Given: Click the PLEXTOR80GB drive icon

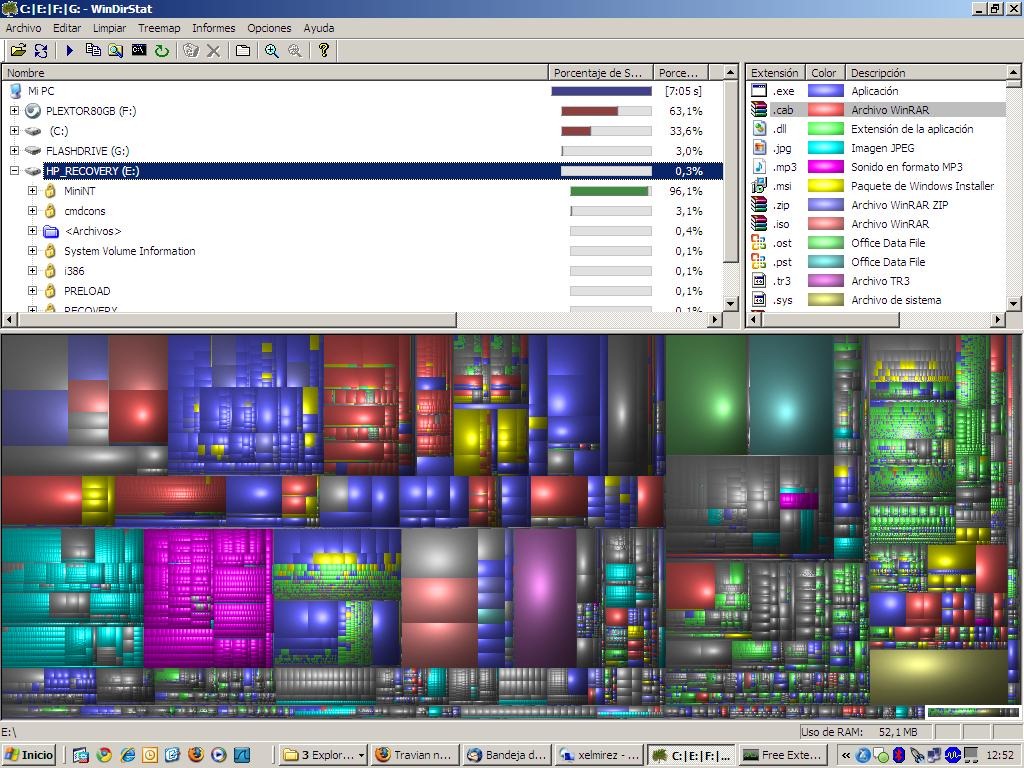Looking at the screenshot, I should point(33,111).
